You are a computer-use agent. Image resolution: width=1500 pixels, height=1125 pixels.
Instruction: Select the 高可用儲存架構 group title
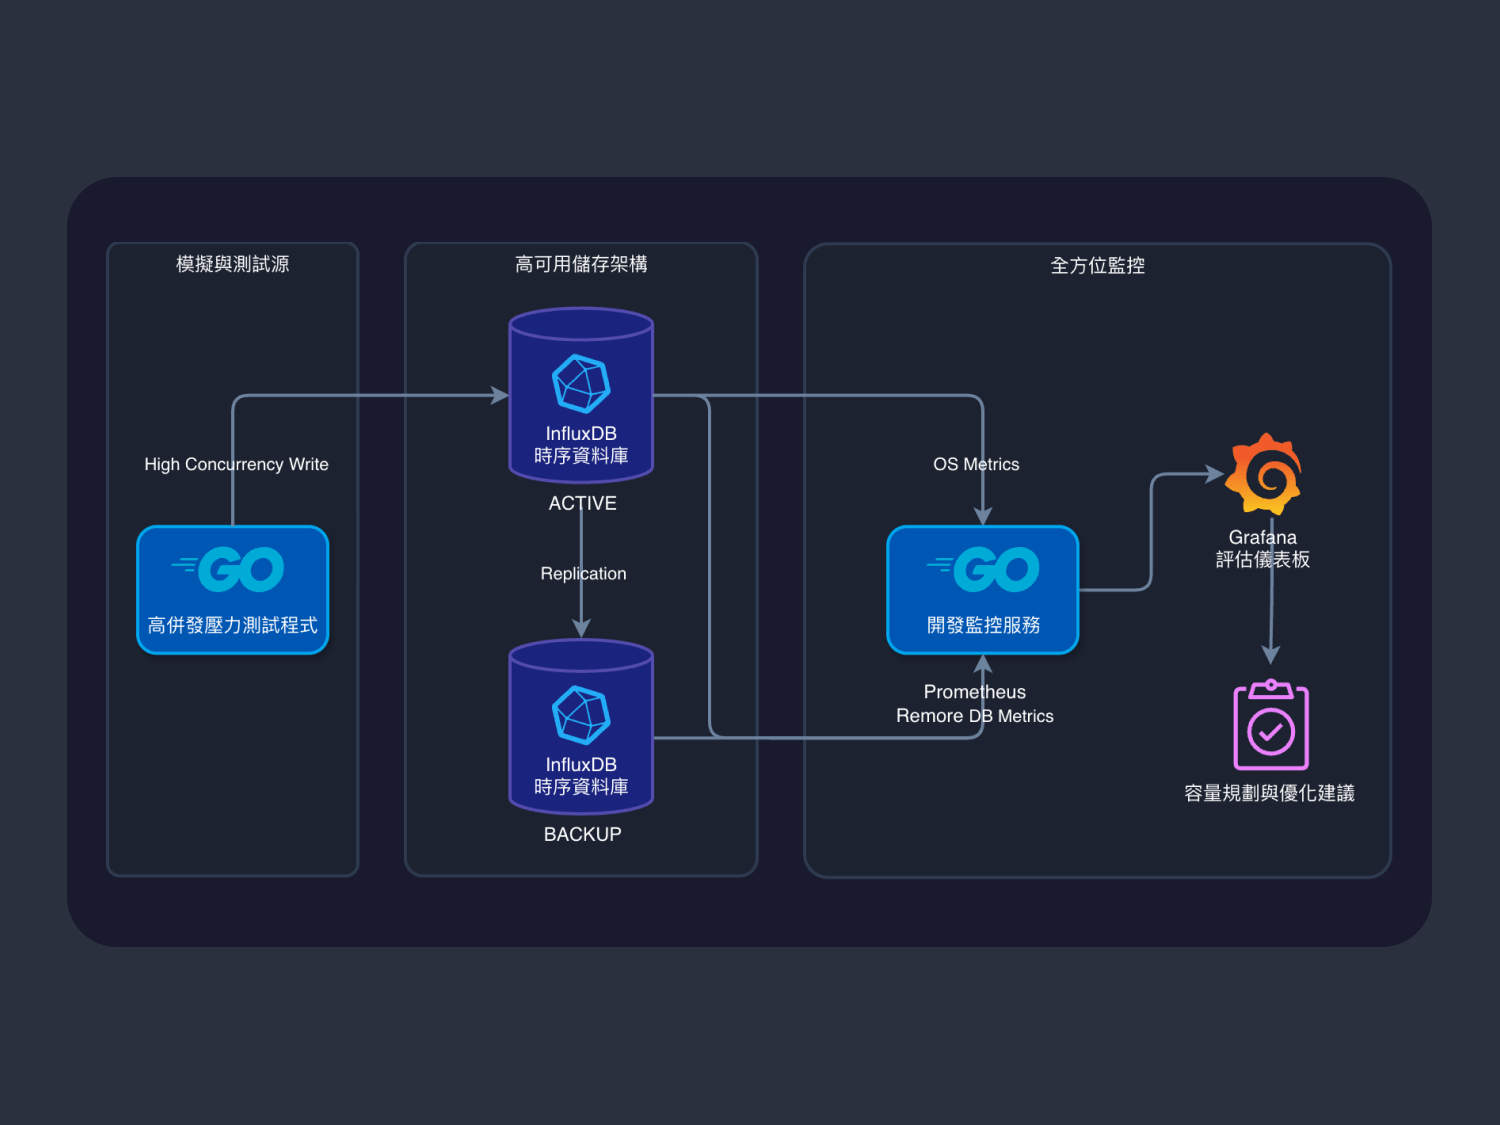(581, 264)
